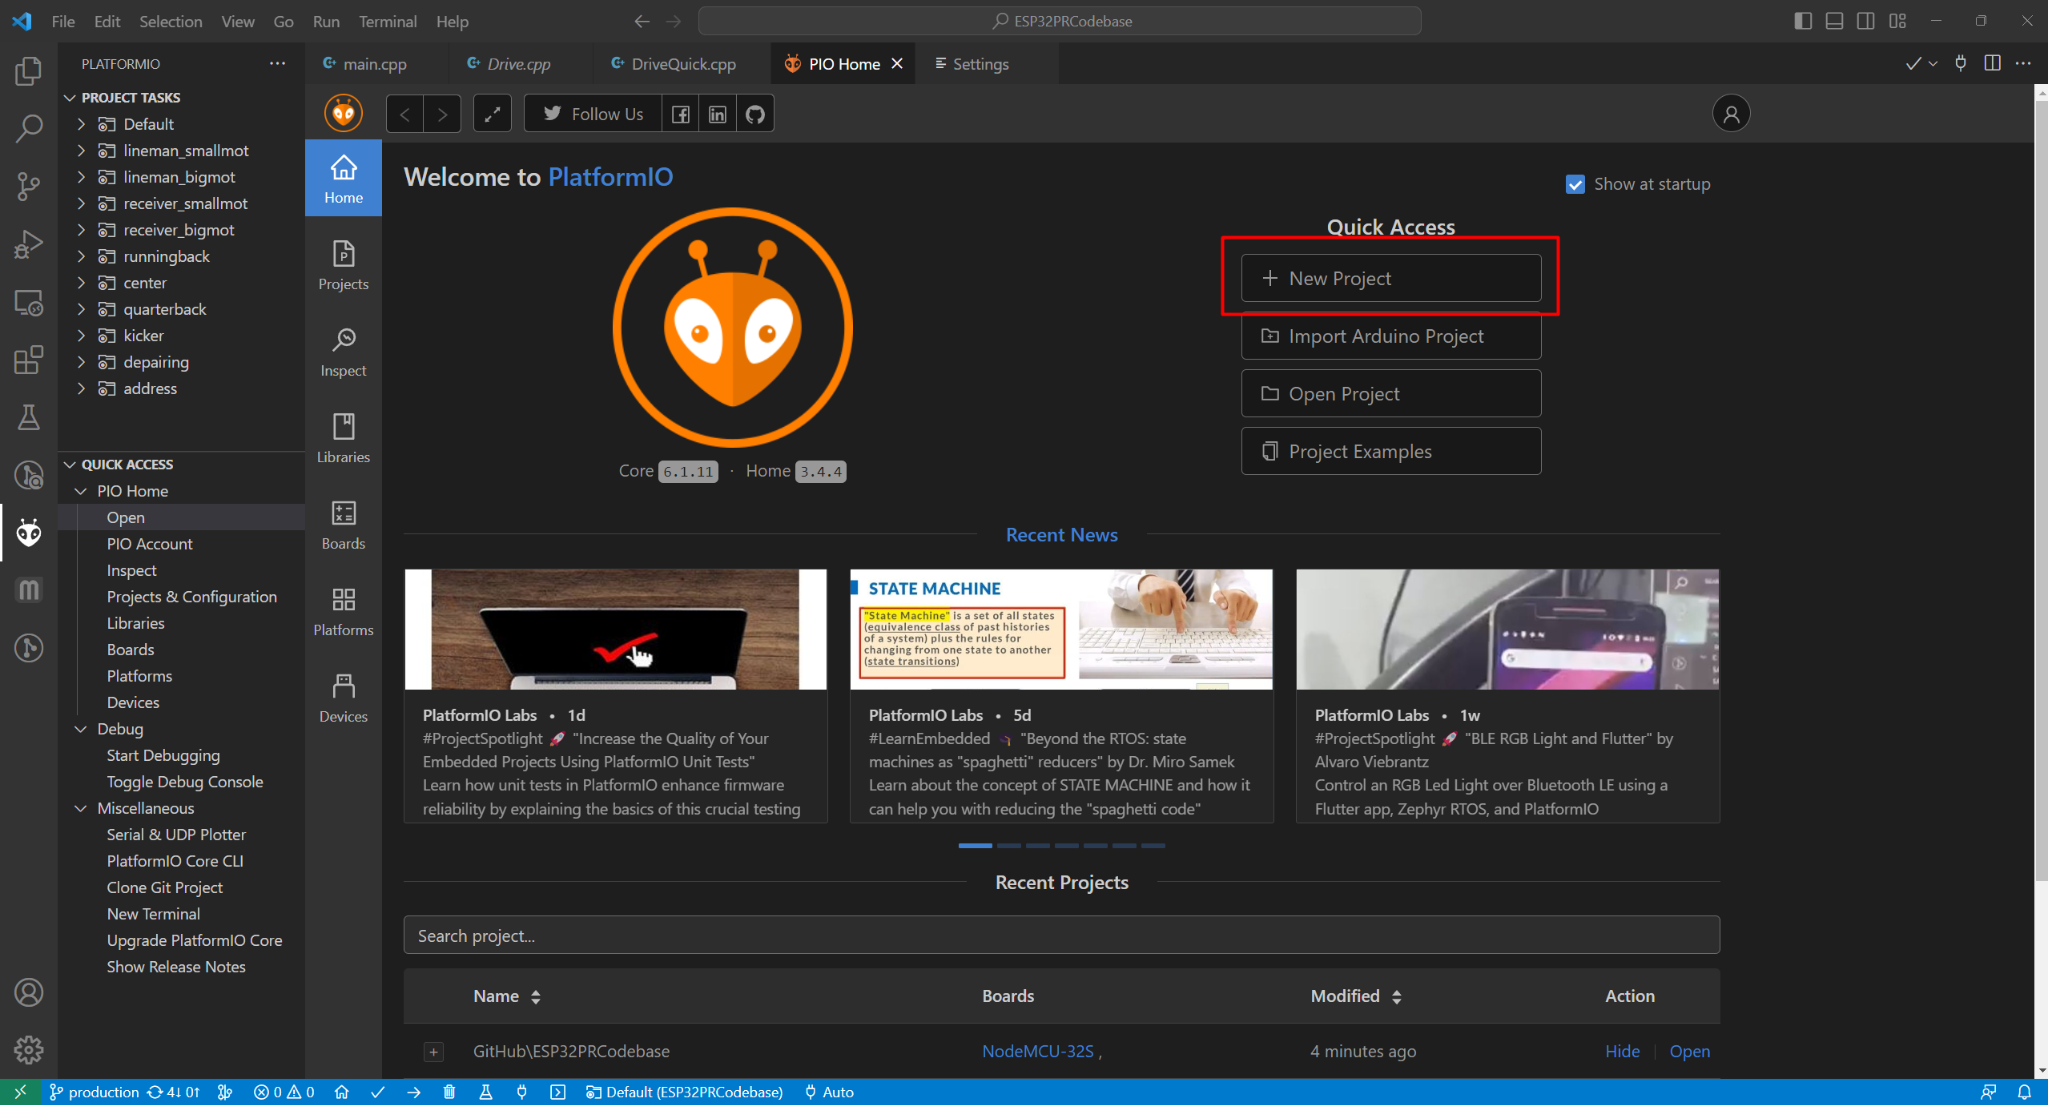The width and height of the screenshot is (2048, 1105).
Task: Click the Hide action for ESP32PRCodebase
Action: coord(1622,1051)
